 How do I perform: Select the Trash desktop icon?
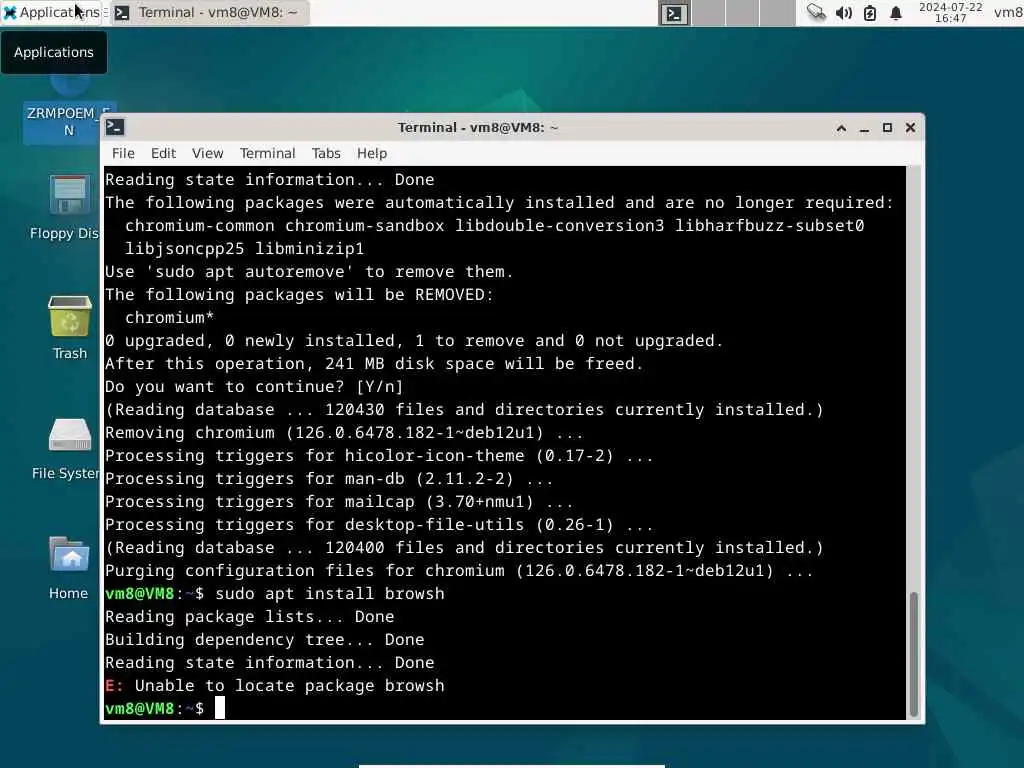point(69,328)
